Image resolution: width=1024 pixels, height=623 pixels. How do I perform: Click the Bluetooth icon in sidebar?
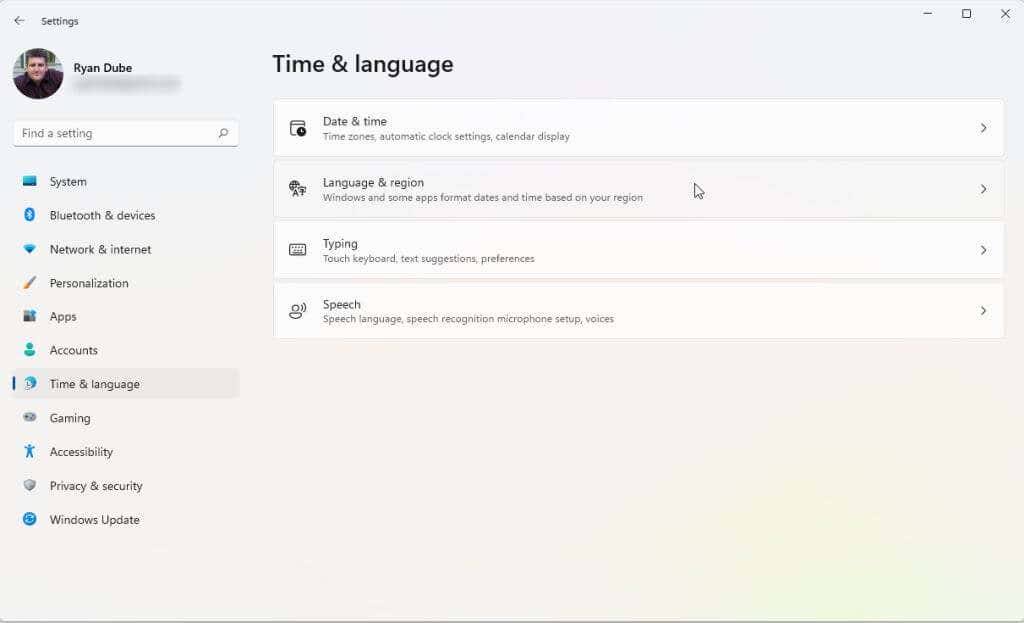29,215
